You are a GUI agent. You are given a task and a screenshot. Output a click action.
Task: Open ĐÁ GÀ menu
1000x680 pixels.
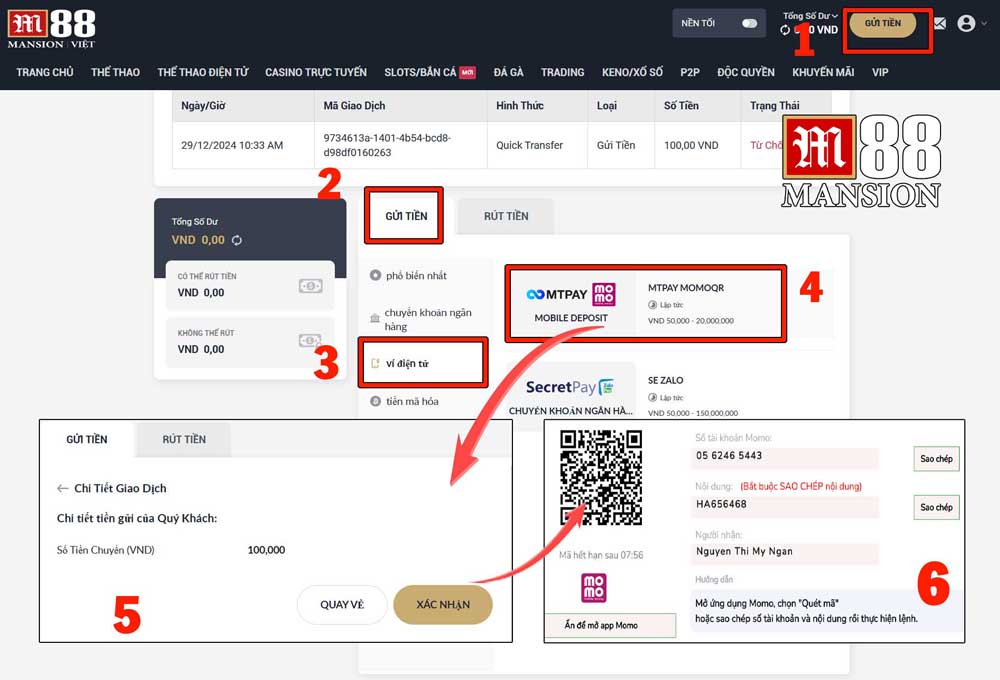tap(508, 72)
